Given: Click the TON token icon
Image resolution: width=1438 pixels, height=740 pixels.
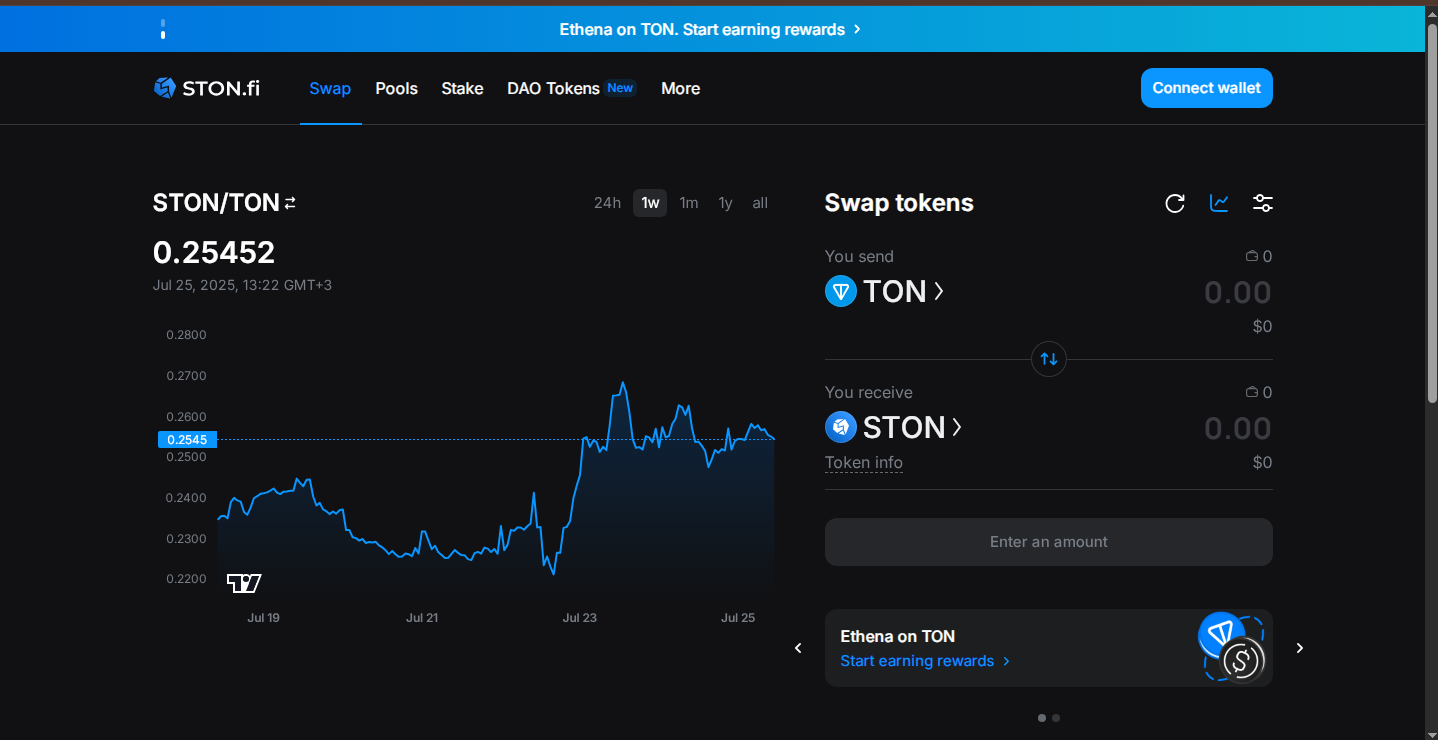Looking at the screenshot, I should pyautogui.click(x=841, y=291).
